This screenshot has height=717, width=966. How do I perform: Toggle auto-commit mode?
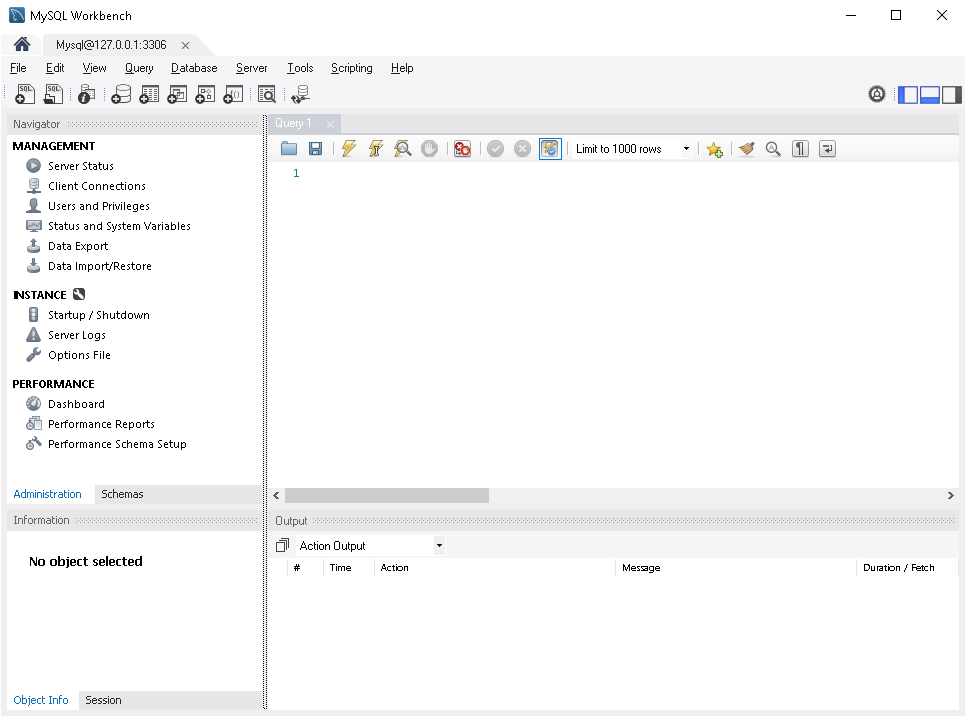[550, 148]
